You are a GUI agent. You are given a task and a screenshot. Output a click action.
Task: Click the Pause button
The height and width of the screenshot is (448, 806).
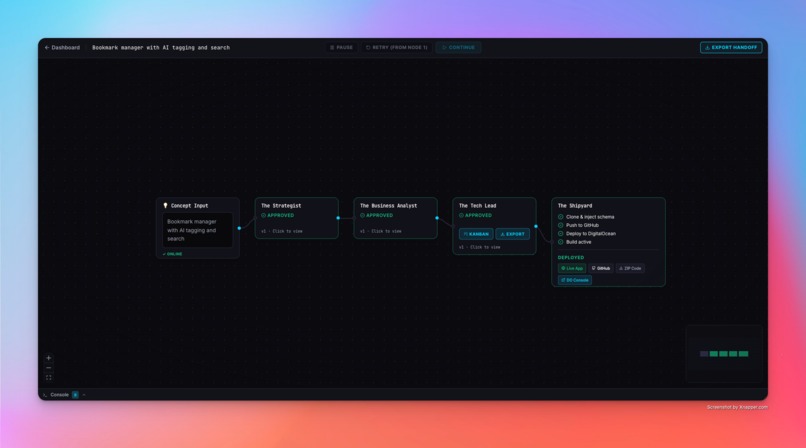click(341, 47)
